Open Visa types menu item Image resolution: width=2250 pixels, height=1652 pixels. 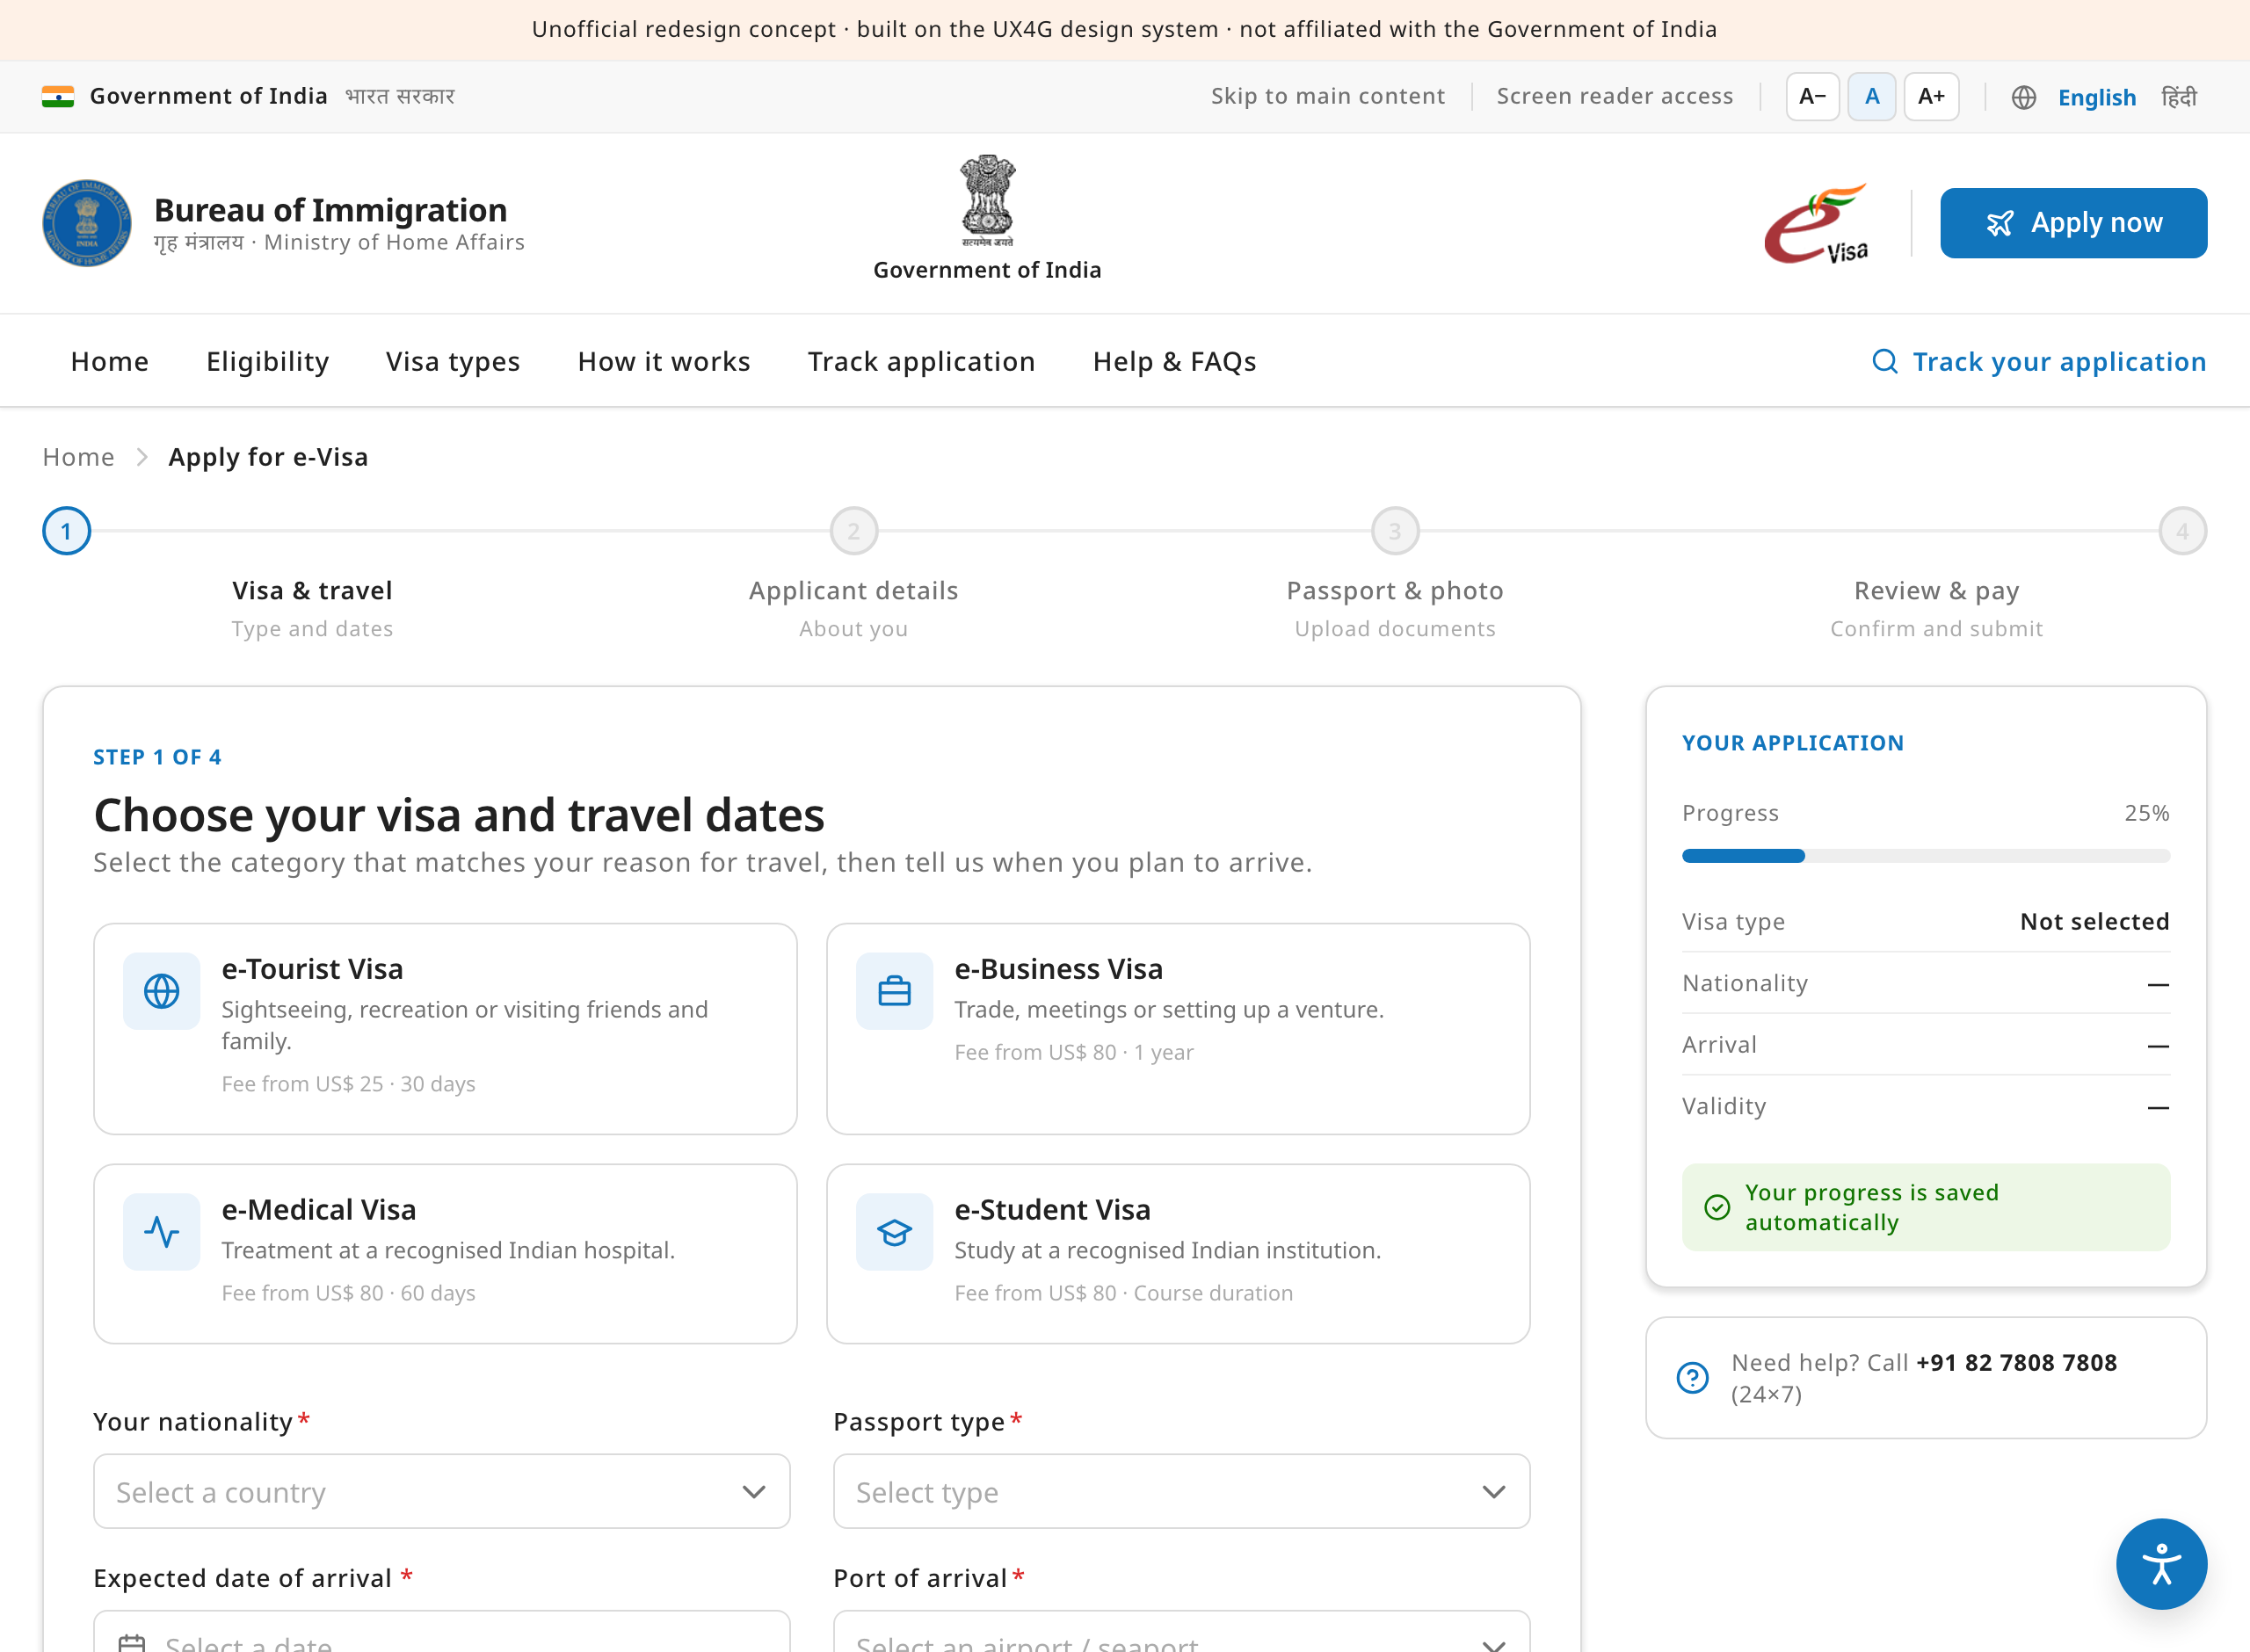pyautogui.click(x=453, y=361)
